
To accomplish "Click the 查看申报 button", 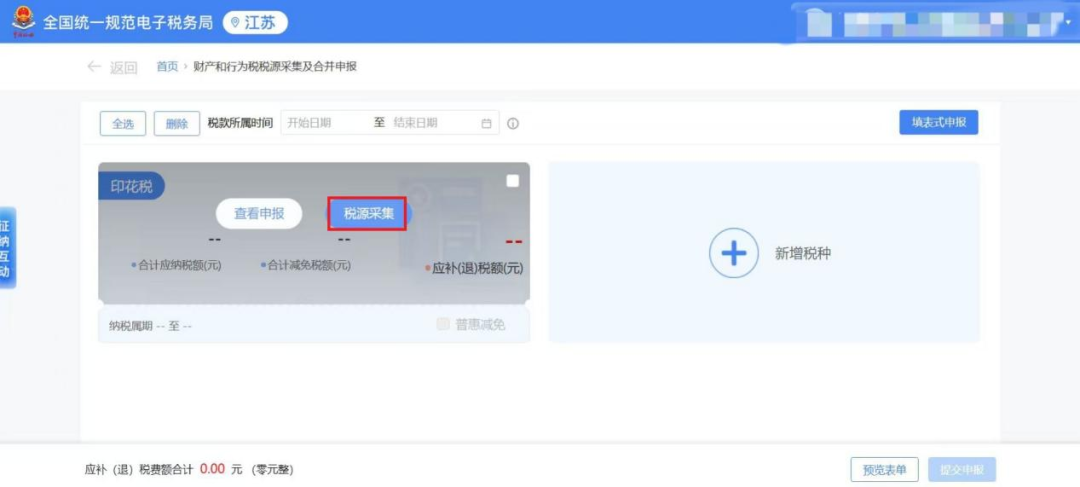I will pos(259,213).
